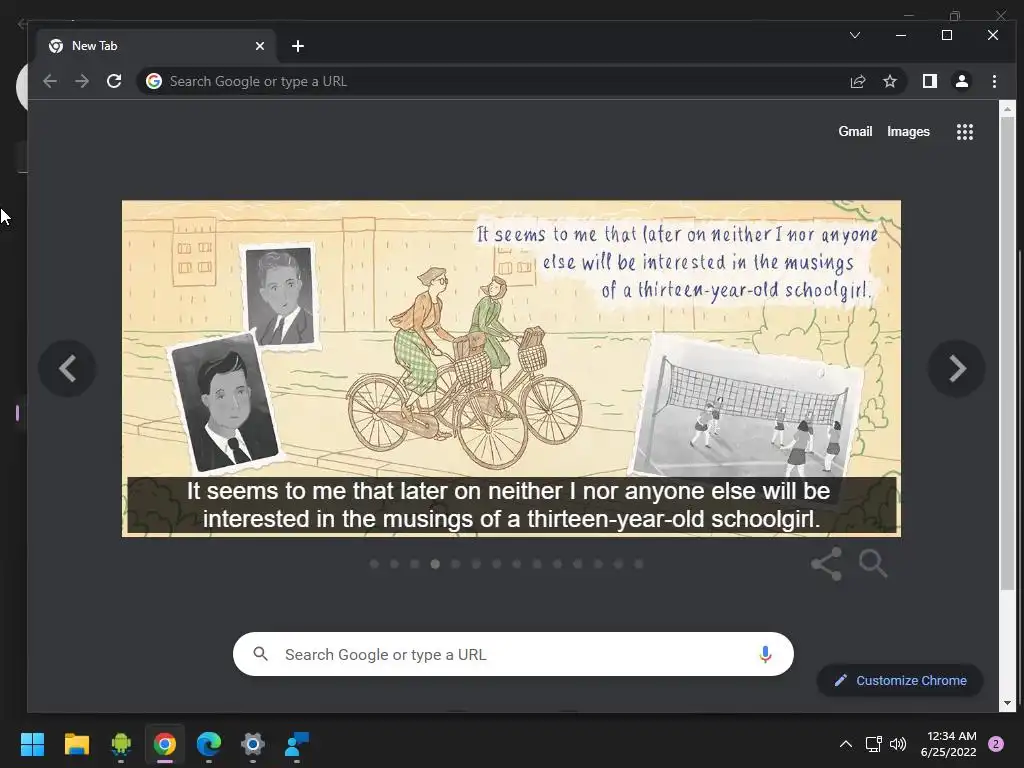Open the network status icon
Screen dimensions: 1024x768
873,744
